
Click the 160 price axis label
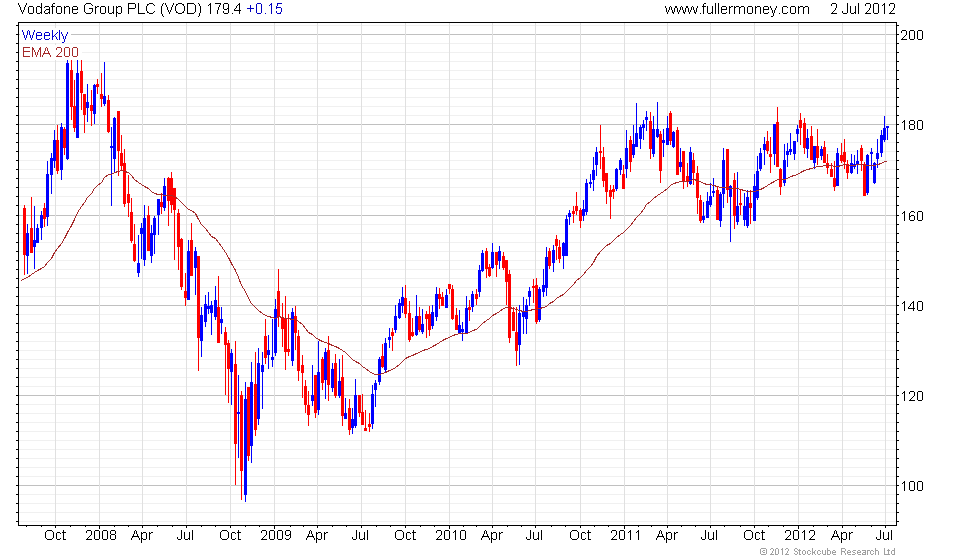click(911, 216)
